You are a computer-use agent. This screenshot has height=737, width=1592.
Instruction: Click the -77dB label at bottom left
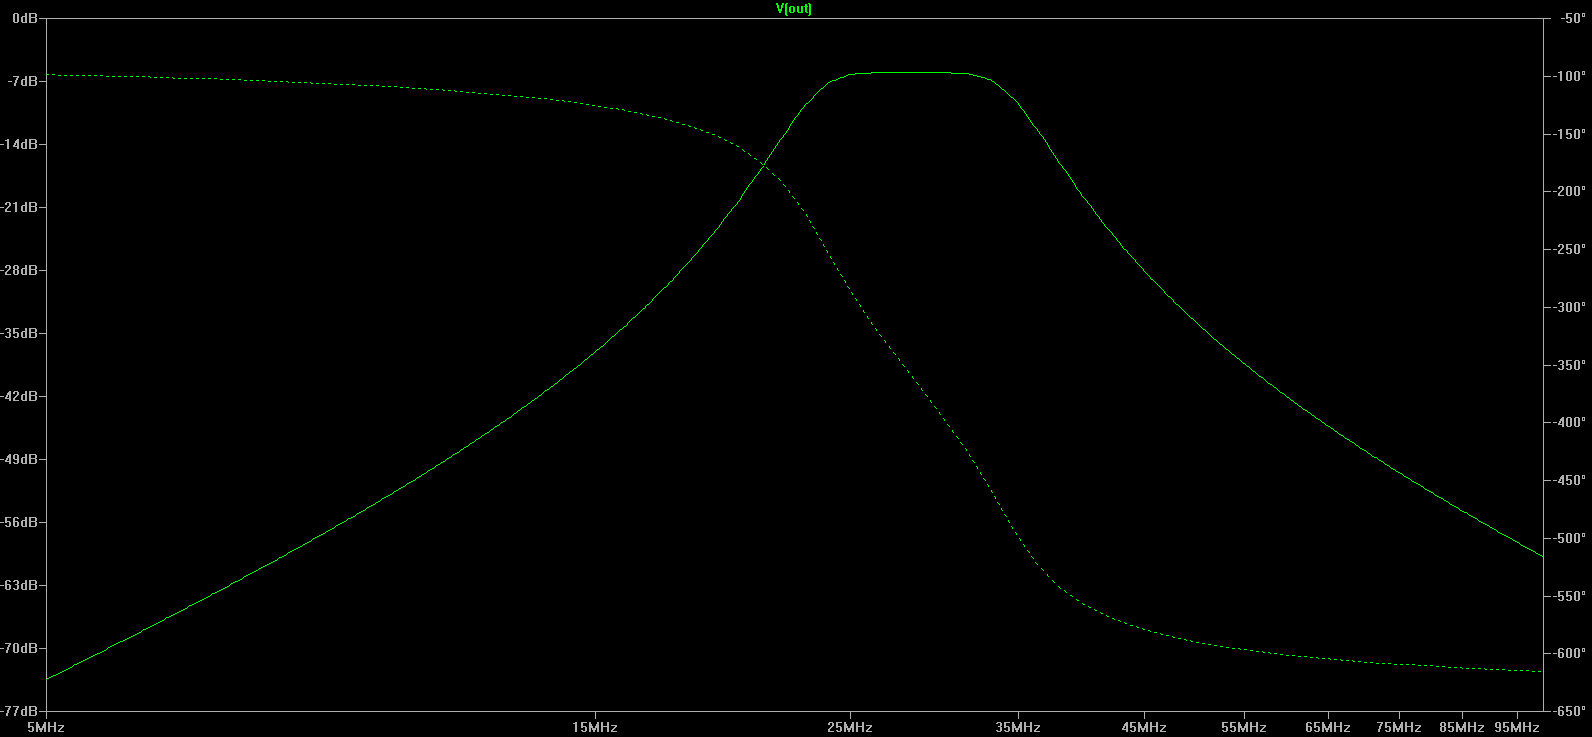20,711
